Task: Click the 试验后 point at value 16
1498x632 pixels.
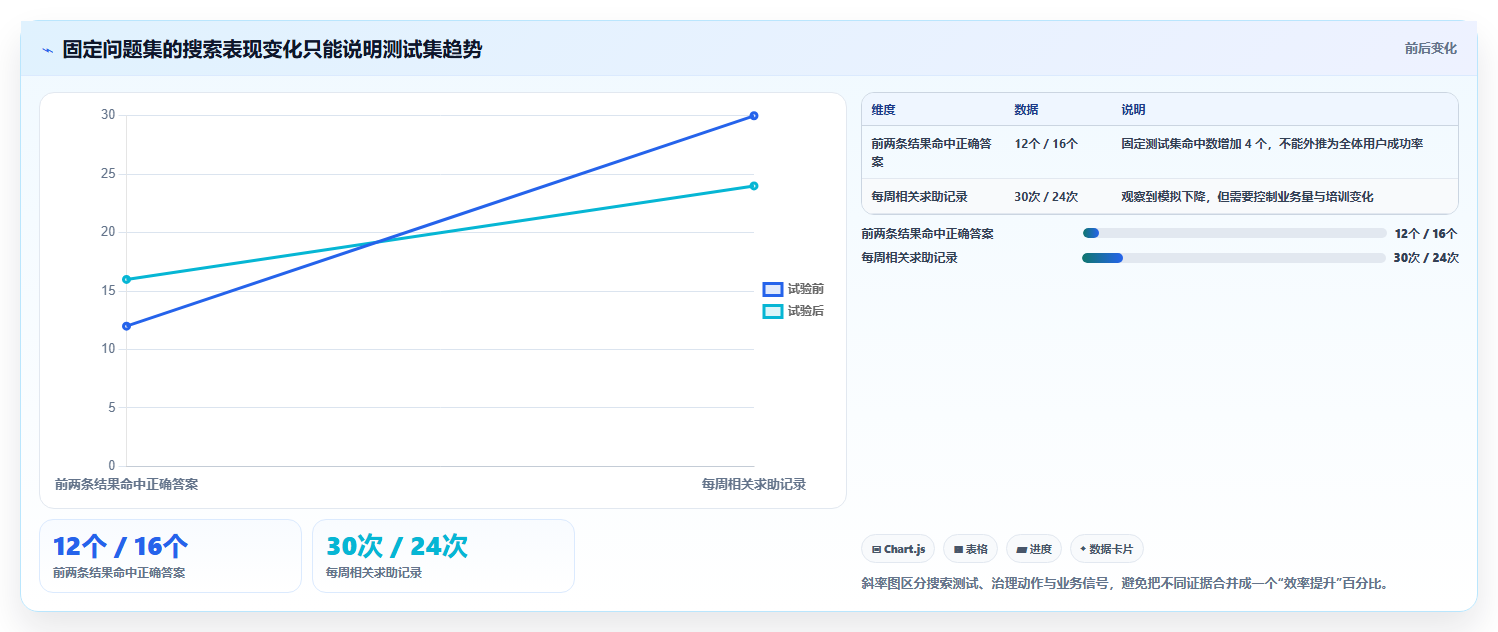Action: [126, 279]
